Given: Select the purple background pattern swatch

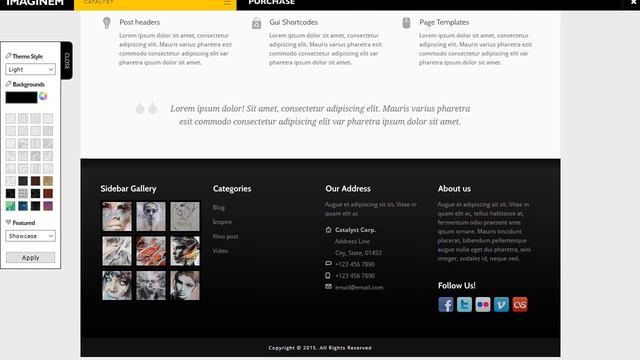Looking at the screenshot, I should (x=48, y=206).
